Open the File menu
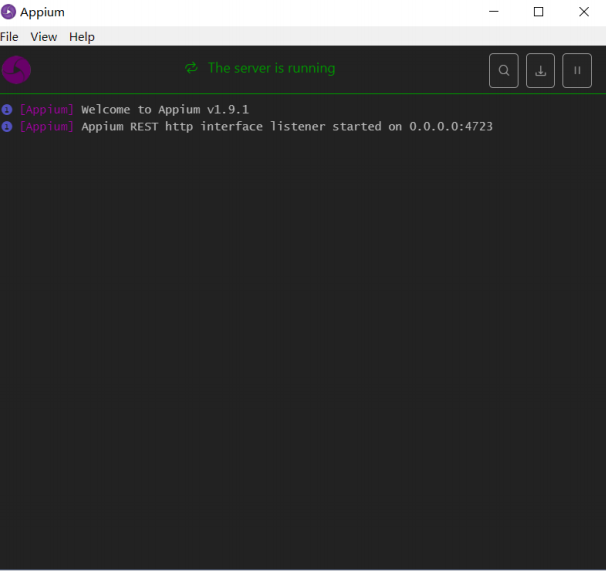Viewport: 606px width, 571px height. (9, 37)
